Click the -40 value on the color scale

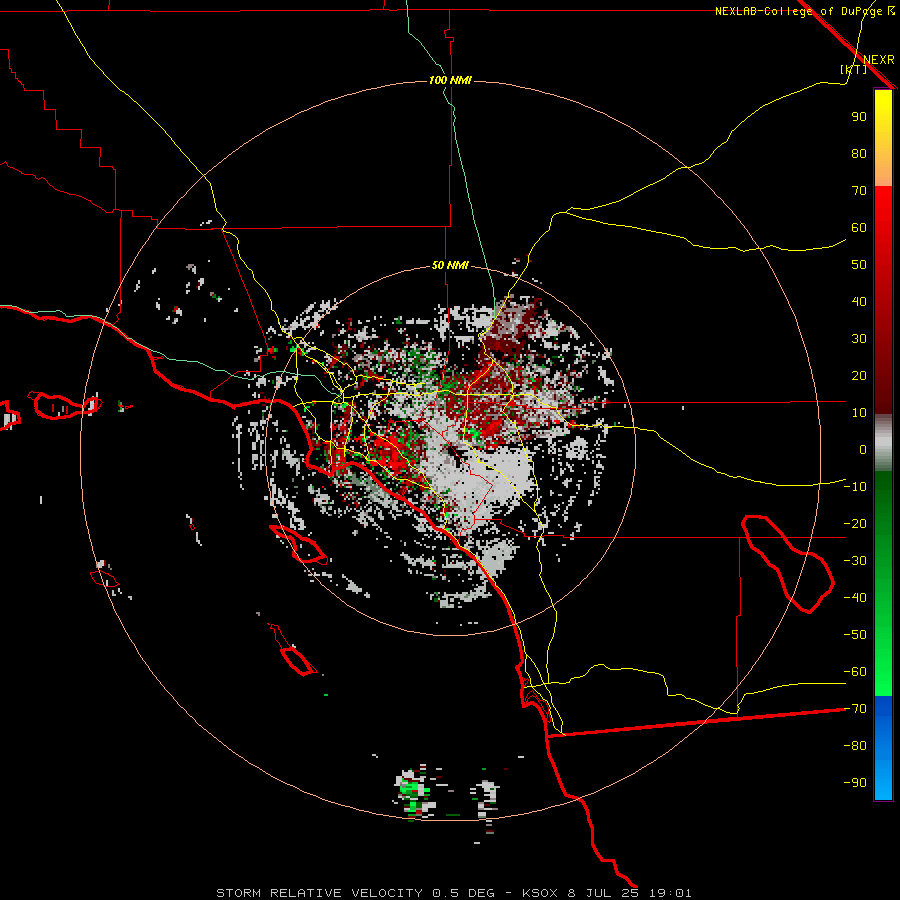[x=855, y=598]
